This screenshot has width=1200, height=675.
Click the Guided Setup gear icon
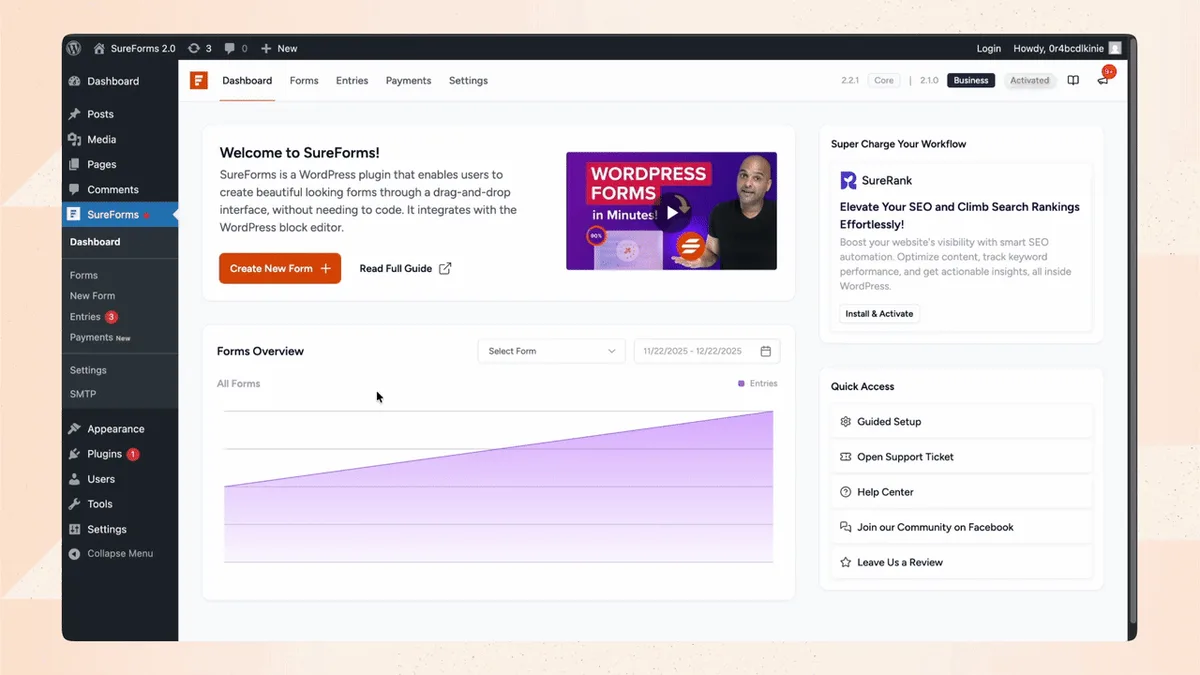click(x=846, y=421)
